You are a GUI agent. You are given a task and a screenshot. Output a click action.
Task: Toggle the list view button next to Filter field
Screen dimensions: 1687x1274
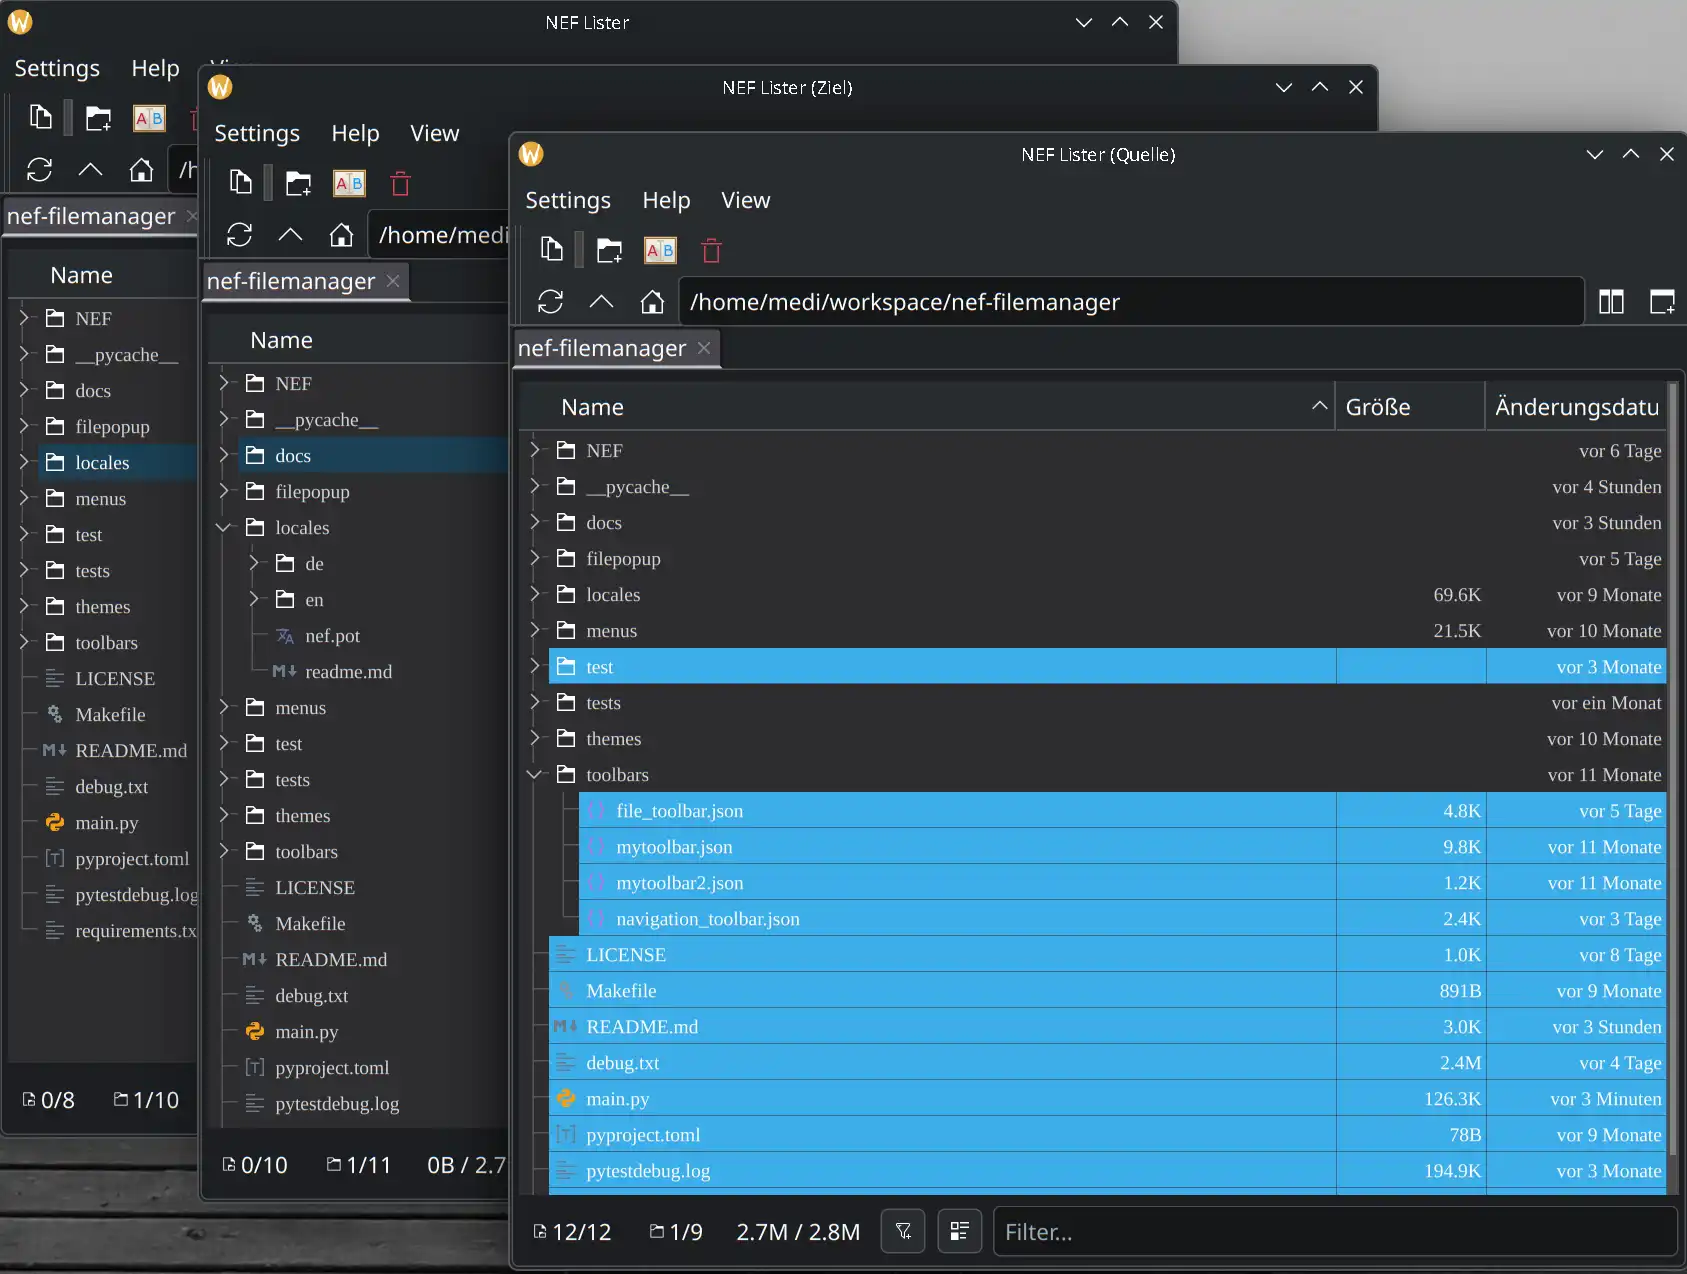coord(959,1231)
